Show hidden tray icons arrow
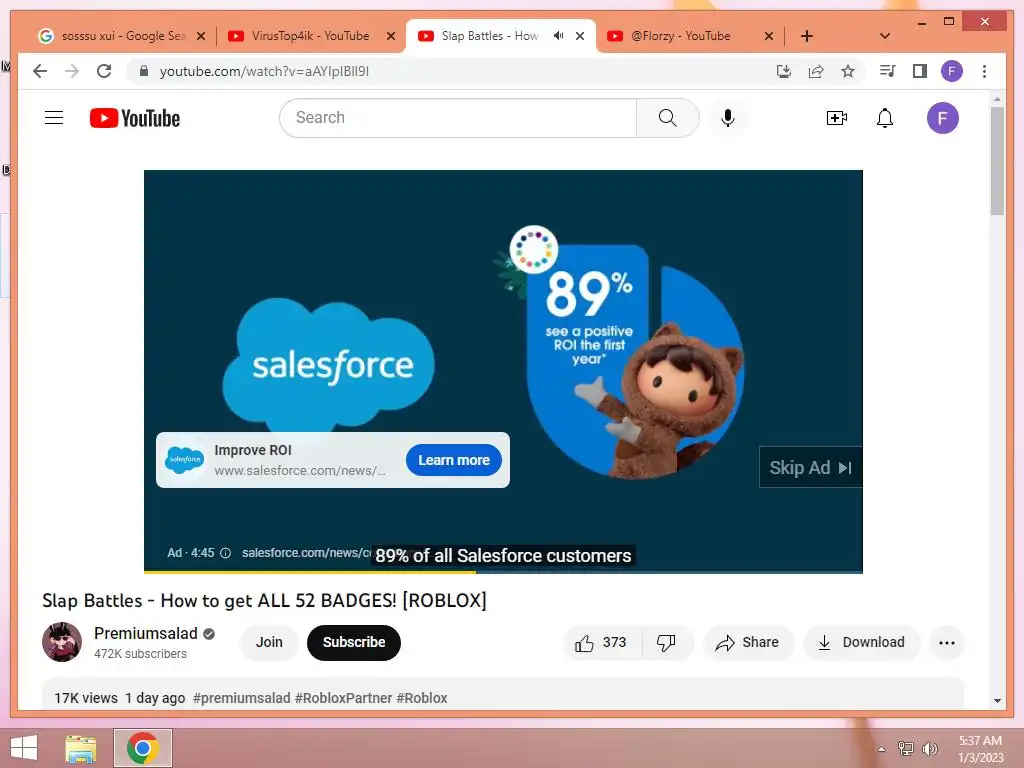 coord(881,748)
